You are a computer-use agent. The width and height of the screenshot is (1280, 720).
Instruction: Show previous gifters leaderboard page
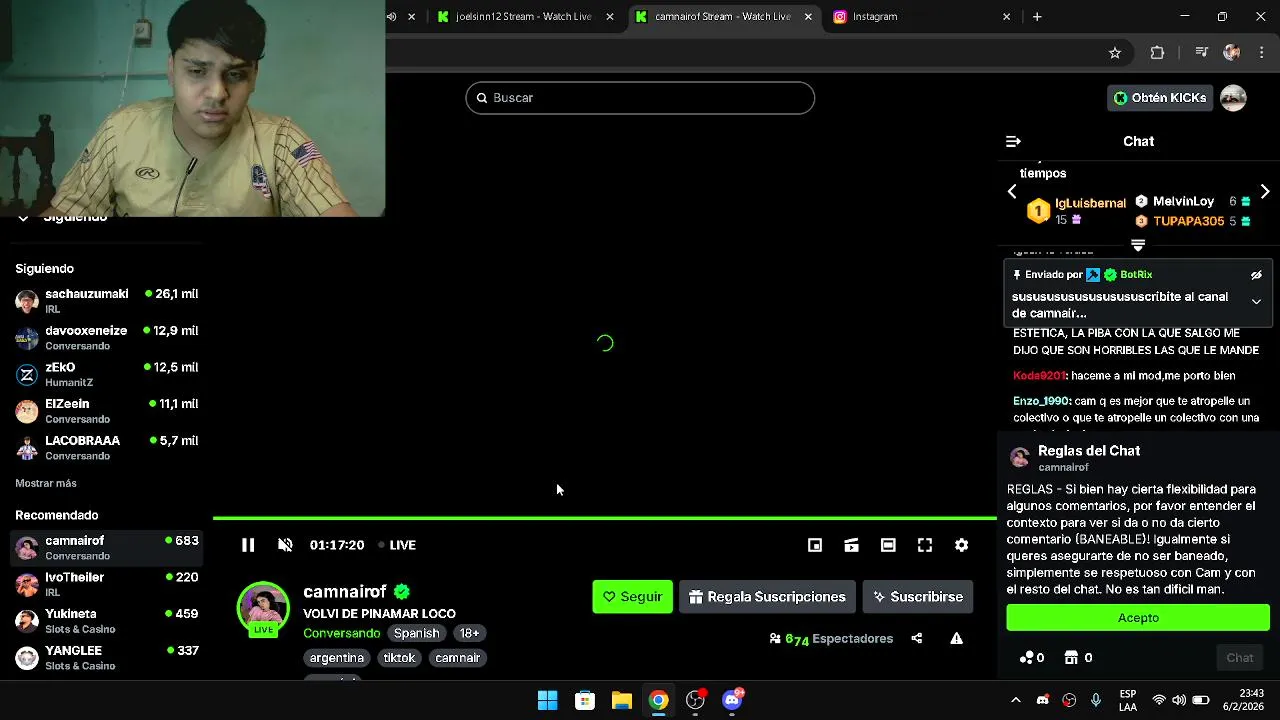1012,191
